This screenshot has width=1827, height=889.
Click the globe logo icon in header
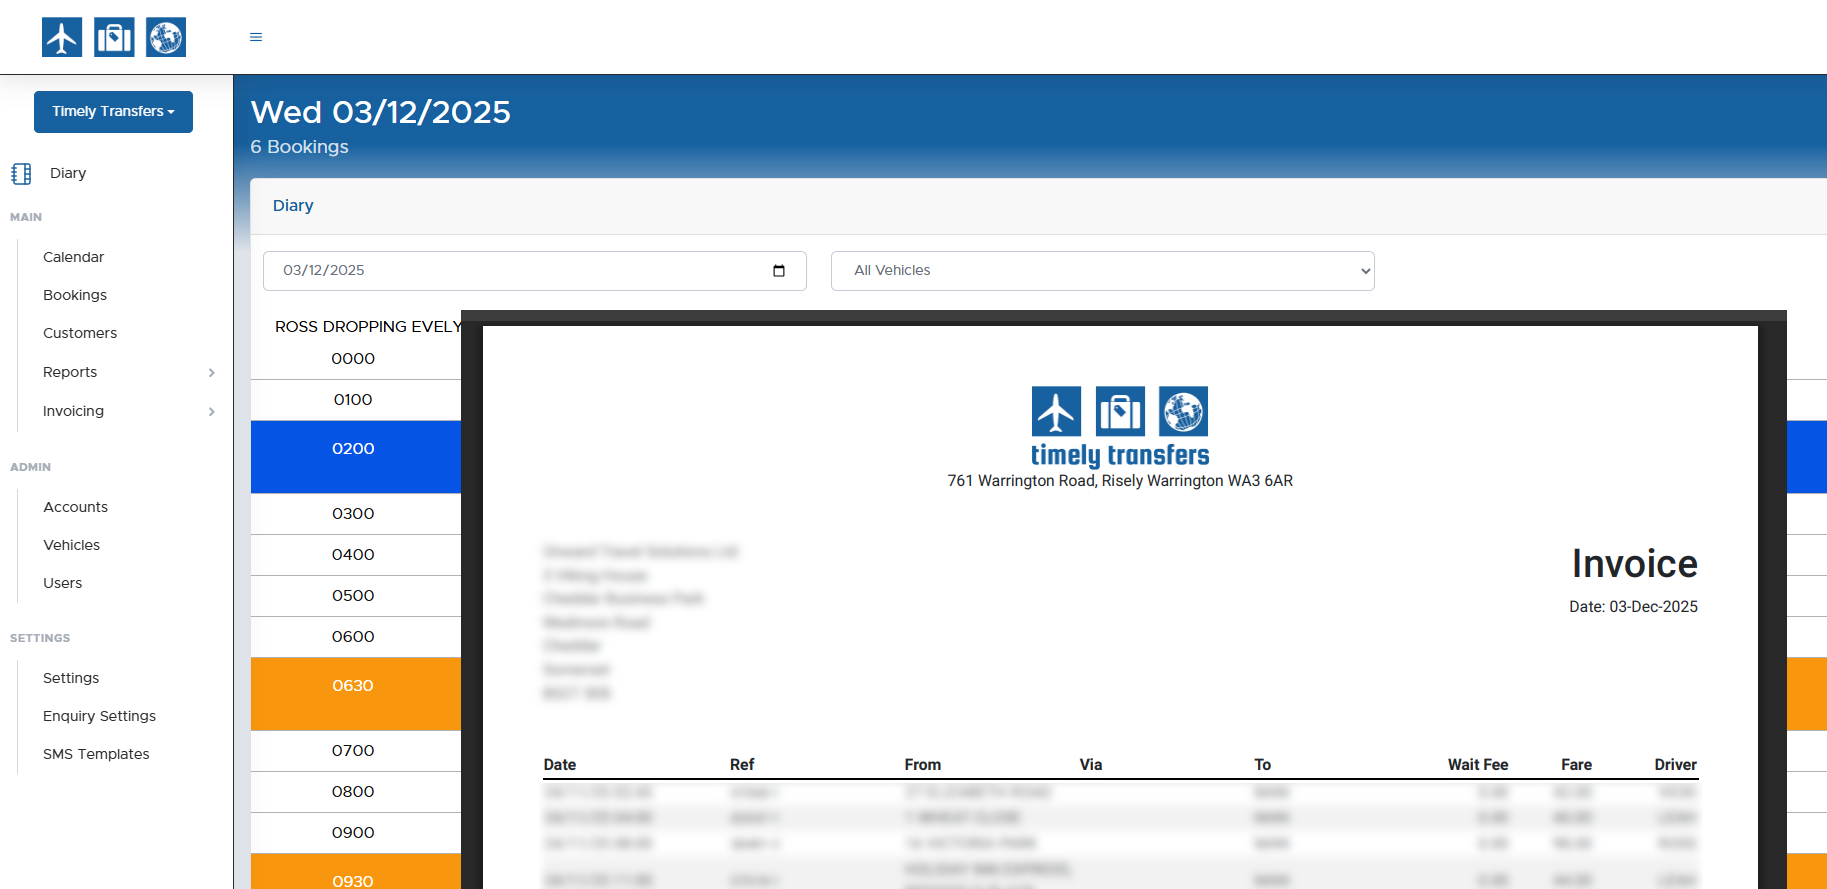[x=166, y=38]
